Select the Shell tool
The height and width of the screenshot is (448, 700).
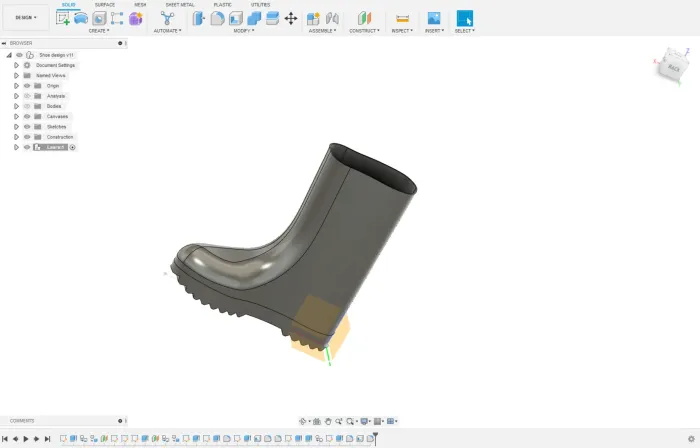point(236,18)
